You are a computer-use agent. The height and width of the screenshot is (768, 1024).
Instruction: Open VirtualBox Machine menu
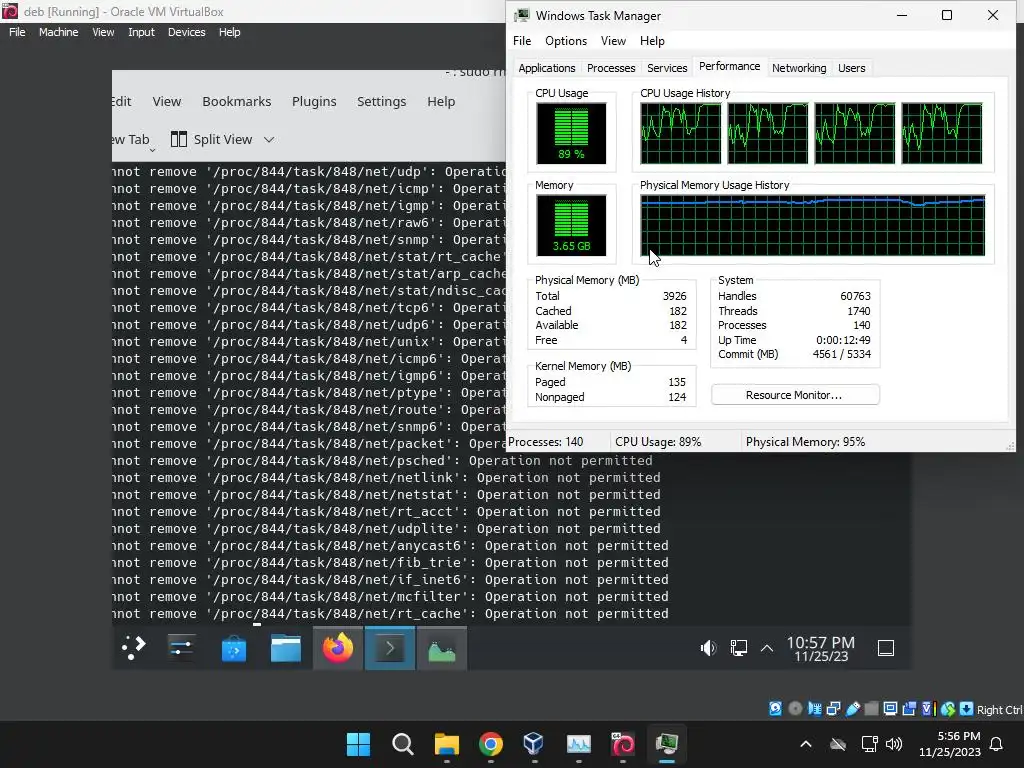click(58, 32)
